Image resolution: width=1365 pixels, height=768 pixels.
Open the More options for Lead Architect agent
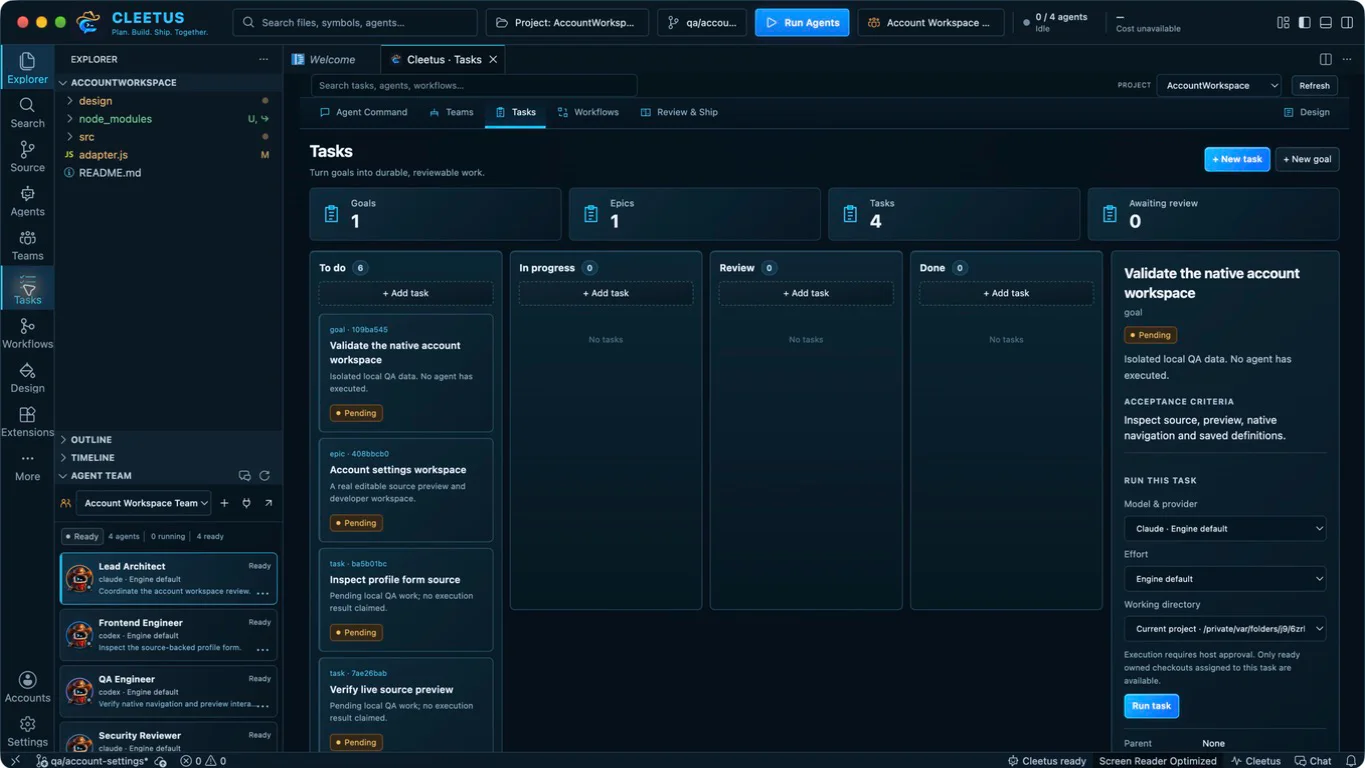pos(263,592)
